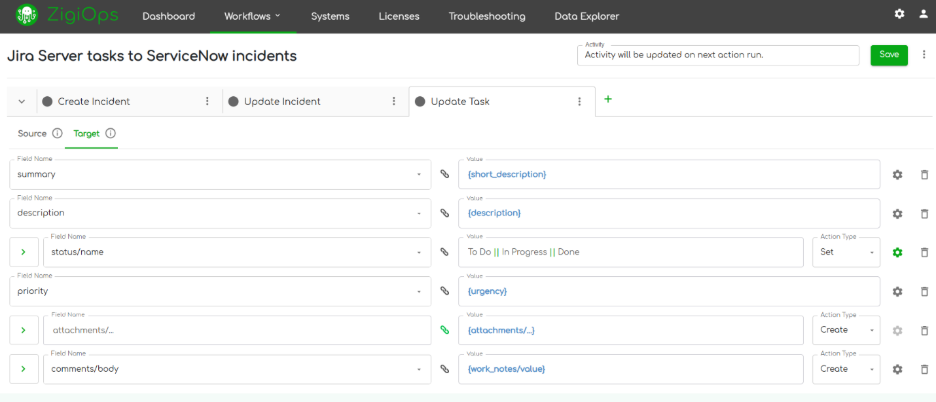Add a new action with plus icon
Image resolution: width=936 pixels, height=402 pixels.
click(x=608, y=99)
